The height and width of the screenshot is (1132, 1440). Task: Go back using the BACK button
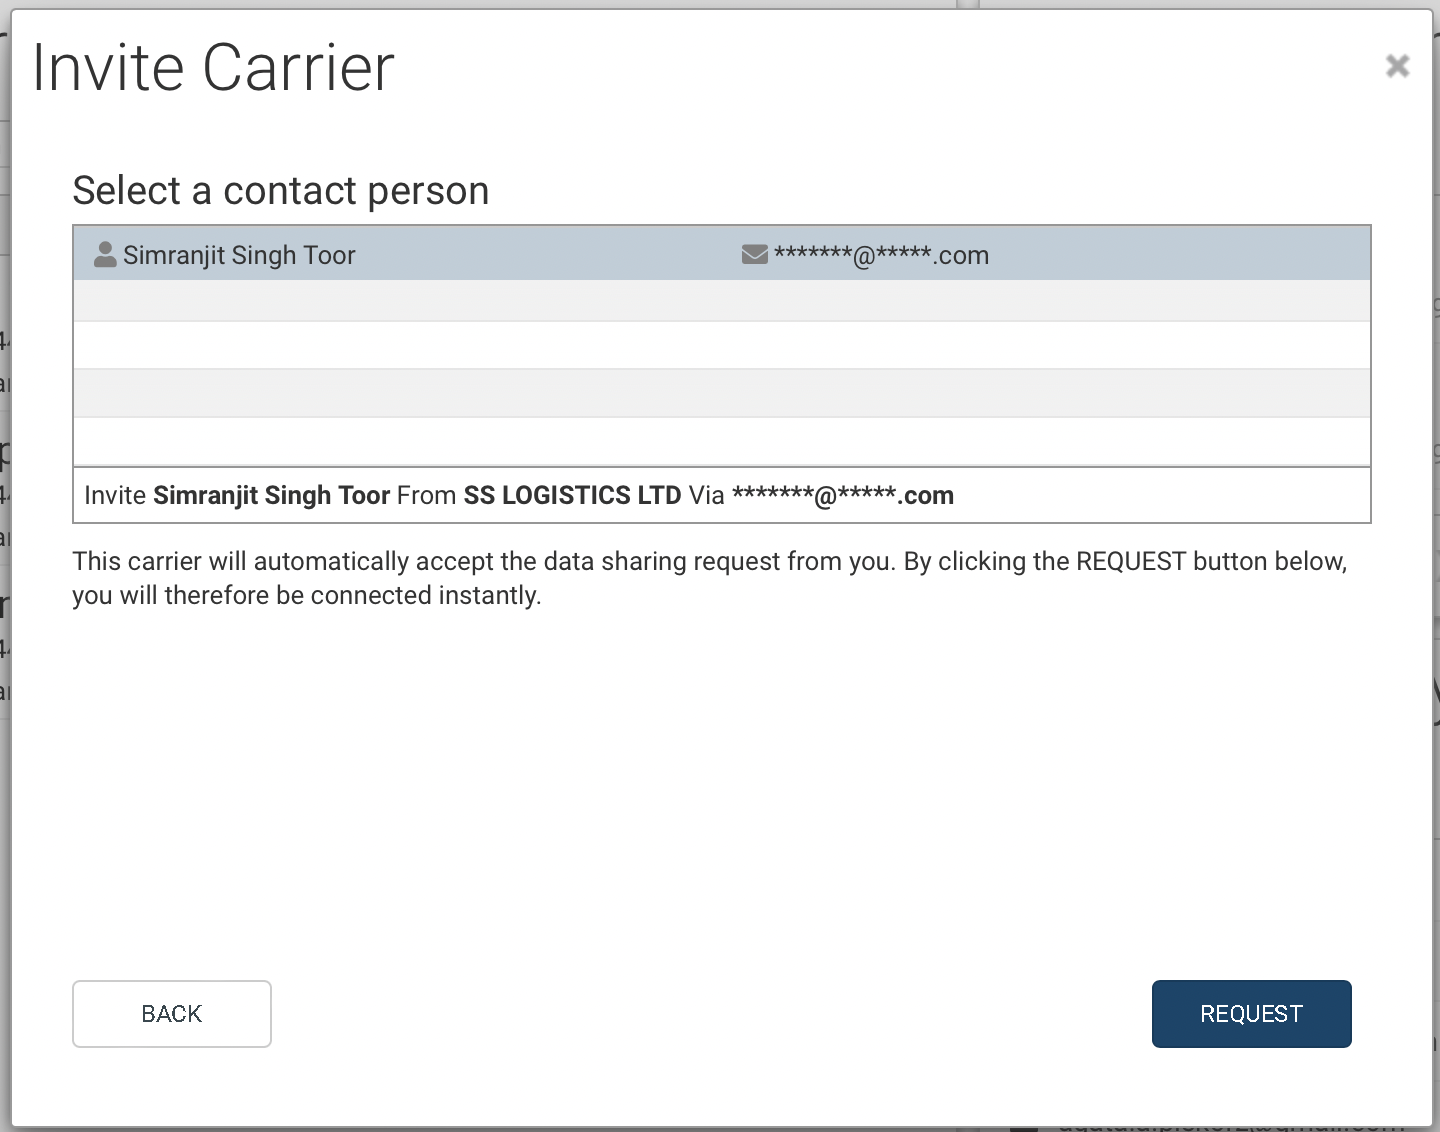tap(171, 1013)
